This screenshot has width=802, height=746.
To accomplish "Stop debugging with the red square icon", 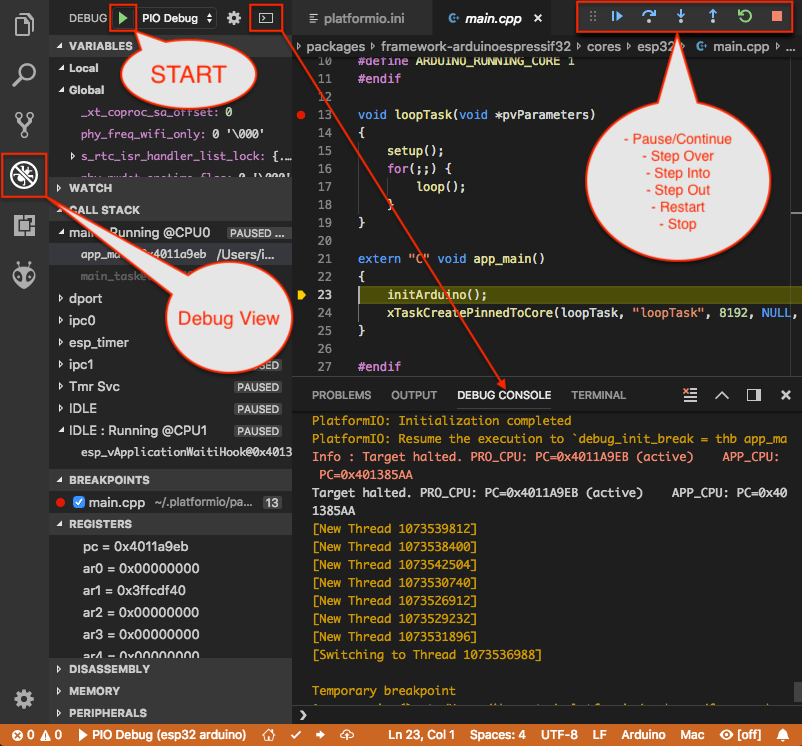I will 779,16.
